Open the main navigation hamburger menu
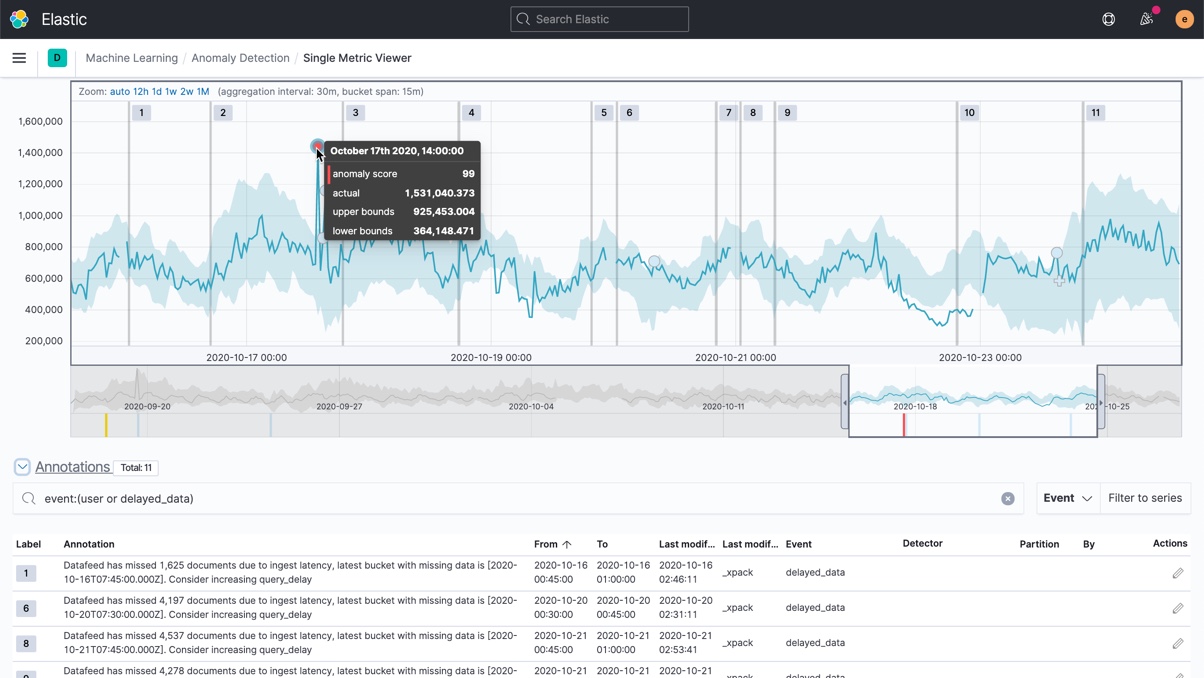Image resolution: width=1204 pixels, height=678 pixels. coord(18,57)
